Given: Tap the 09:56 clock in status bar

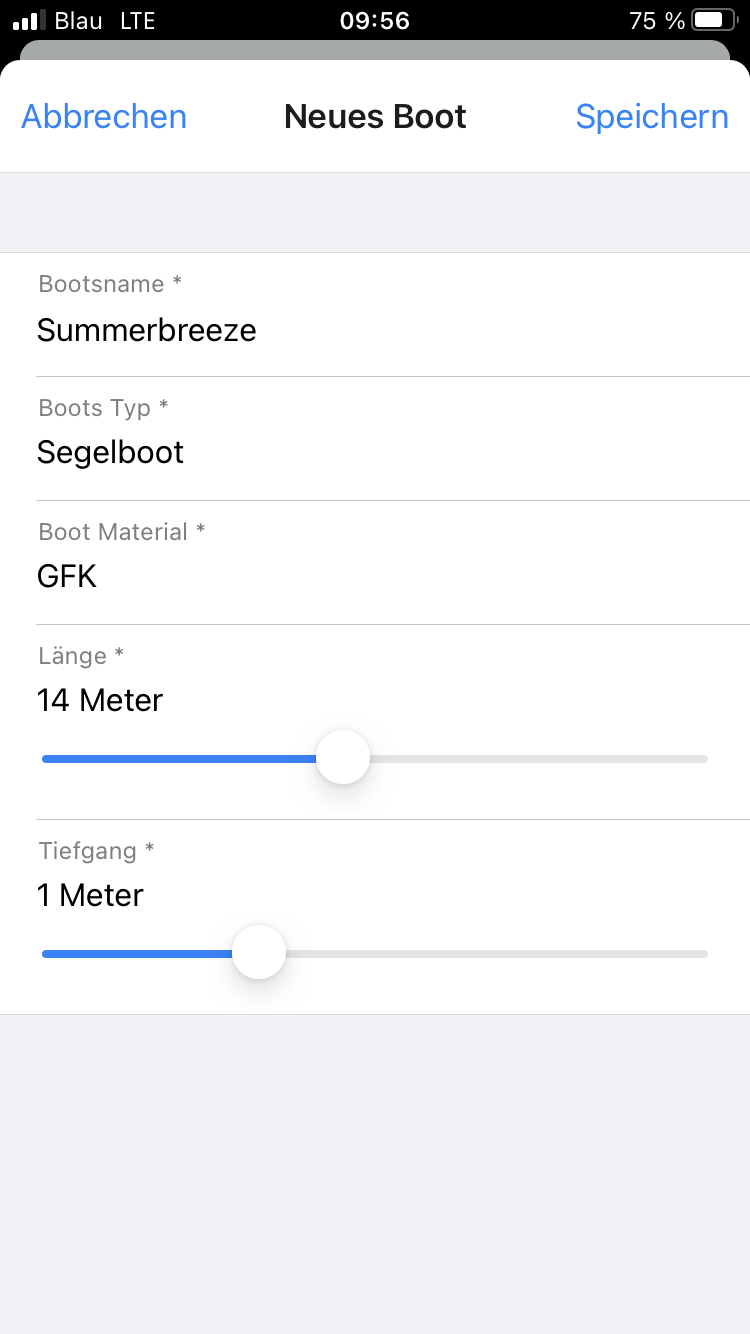Looking at the screenshot, I should click(375, 20).
